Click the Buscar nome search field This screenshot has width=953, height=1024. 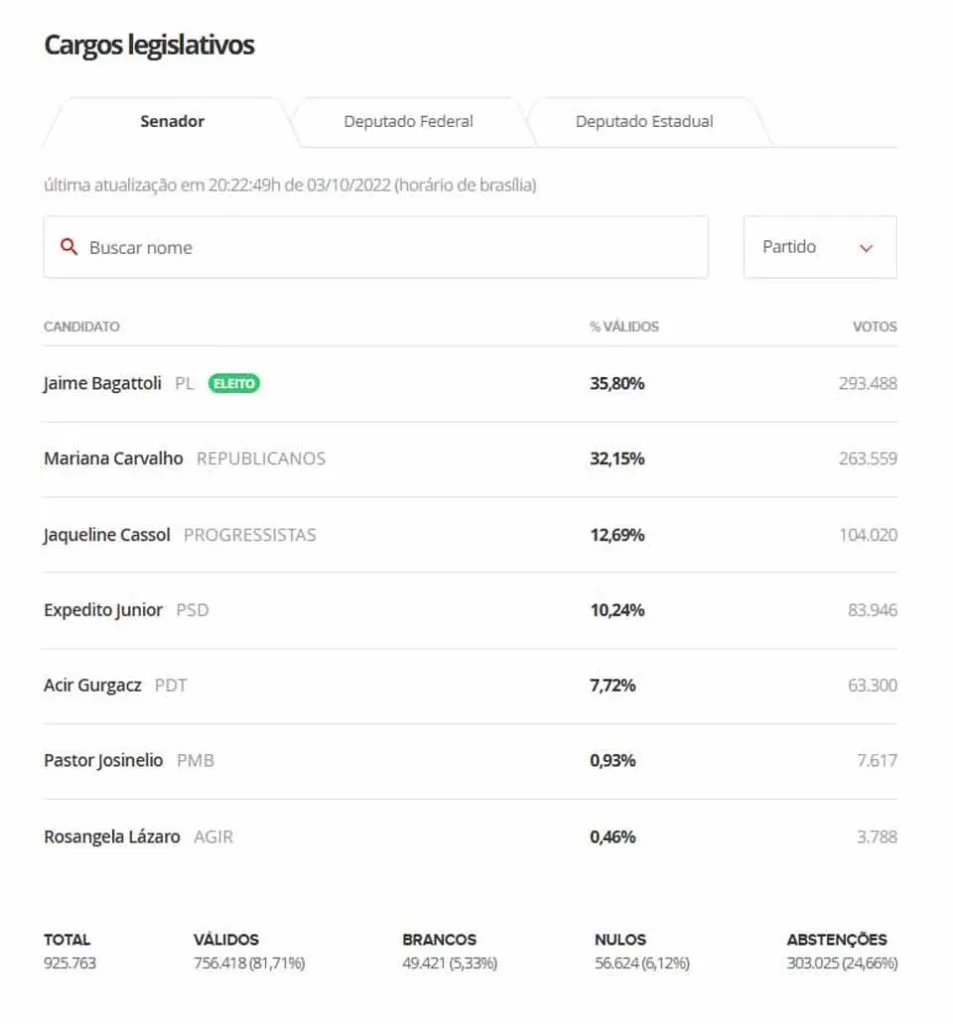click(x=390, y=248)
